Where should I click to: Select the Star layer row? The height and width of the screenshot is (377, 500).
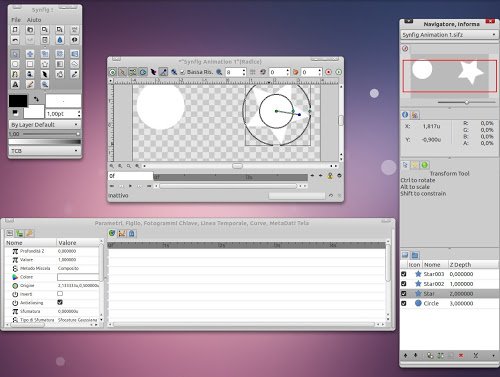[449, 294]
